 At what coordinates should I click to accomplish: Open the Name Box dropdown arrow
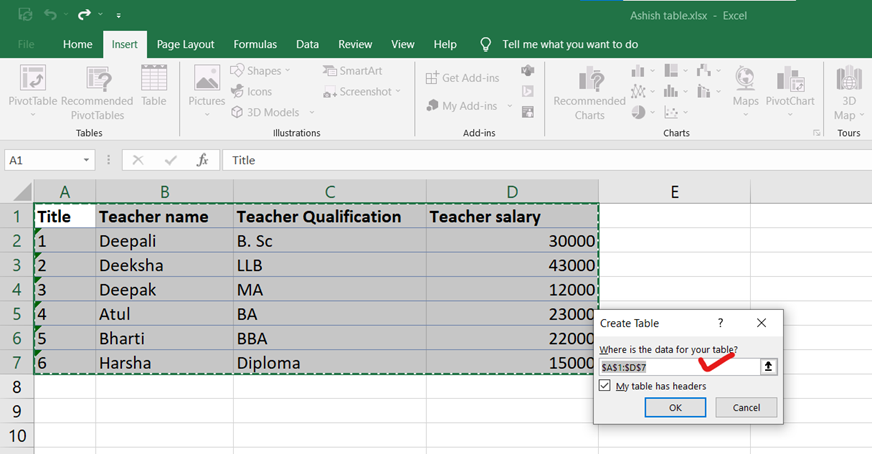tap(87, 160)
